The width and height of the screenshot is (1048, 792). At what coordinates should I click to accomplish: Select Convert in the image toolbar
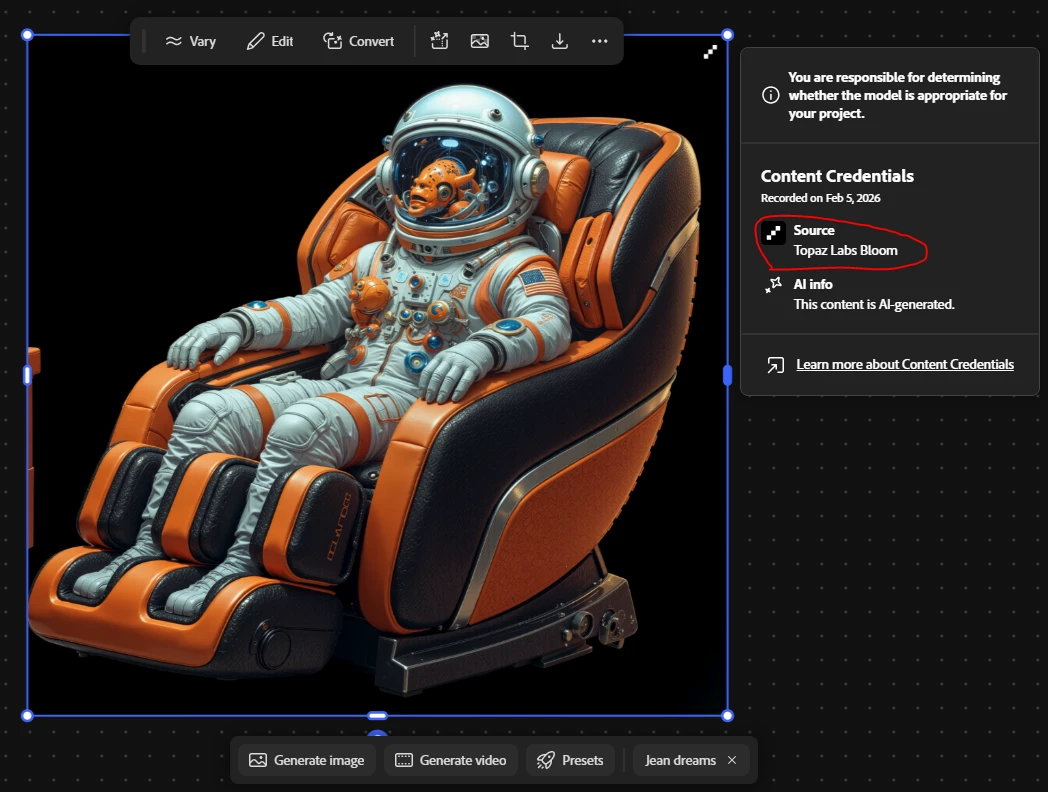pyautogui.click(x=359, y=41)
